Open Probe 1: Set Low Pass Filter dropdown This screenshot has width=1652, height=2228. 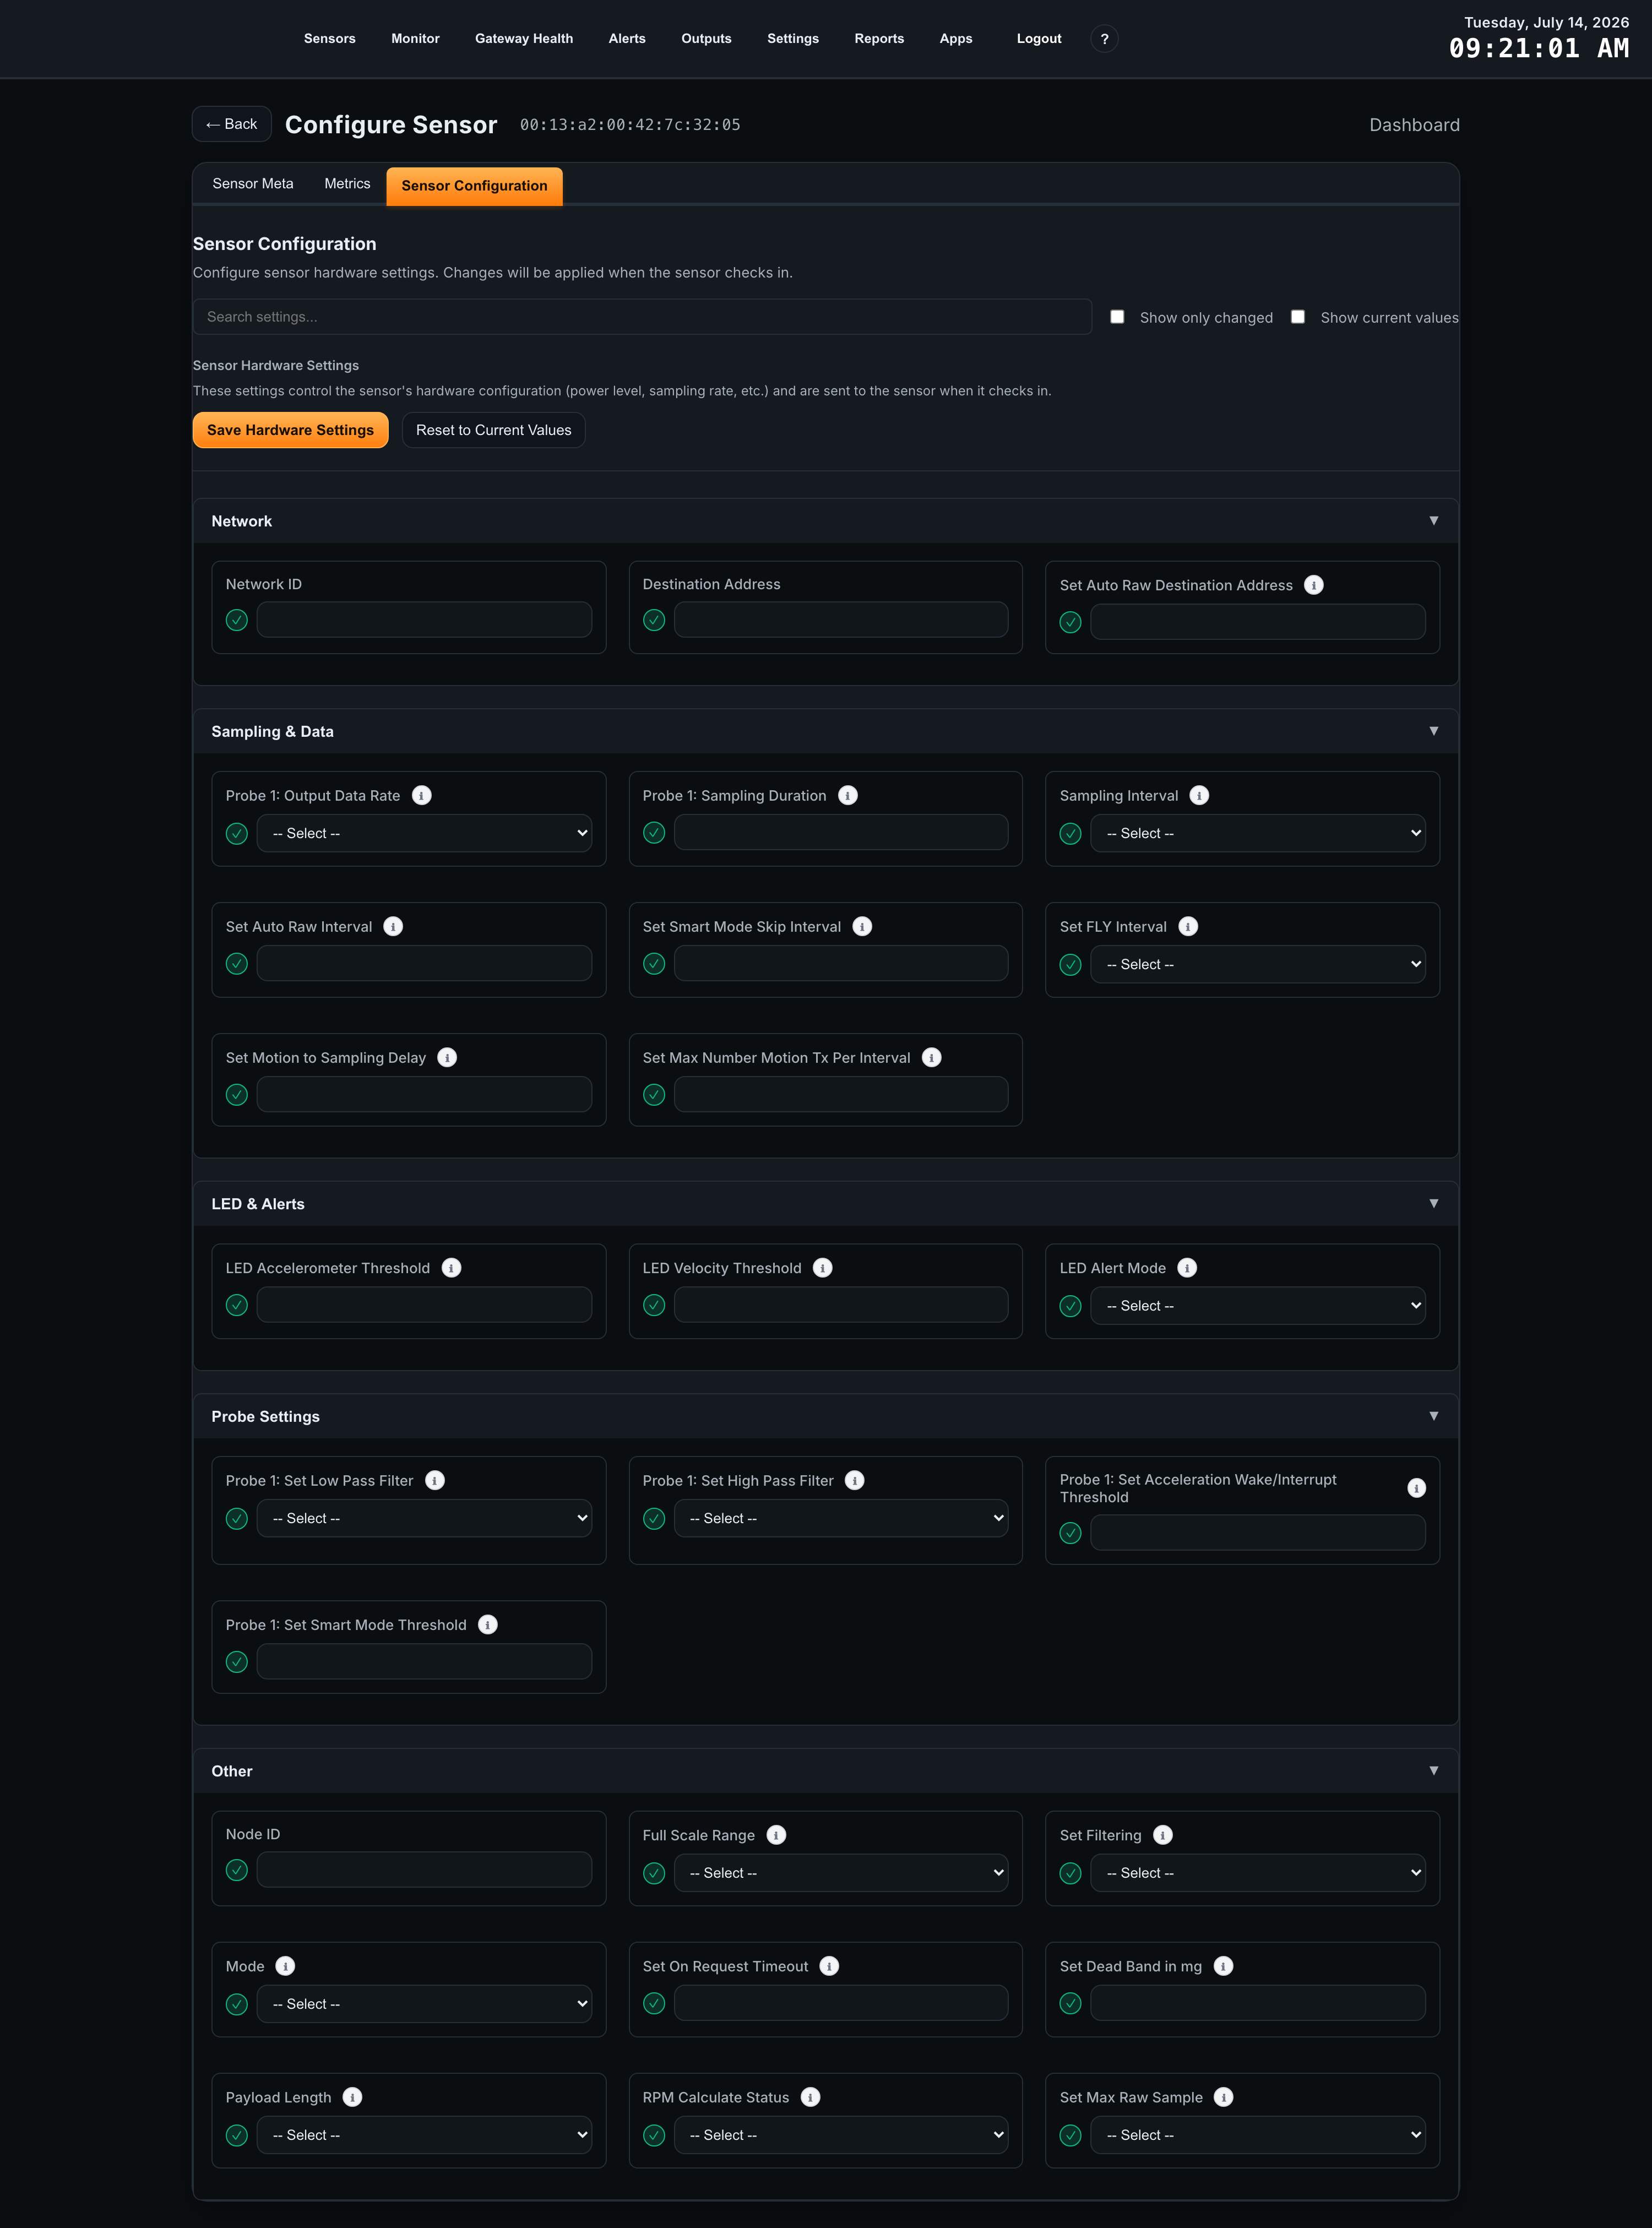pos(424,1518)
